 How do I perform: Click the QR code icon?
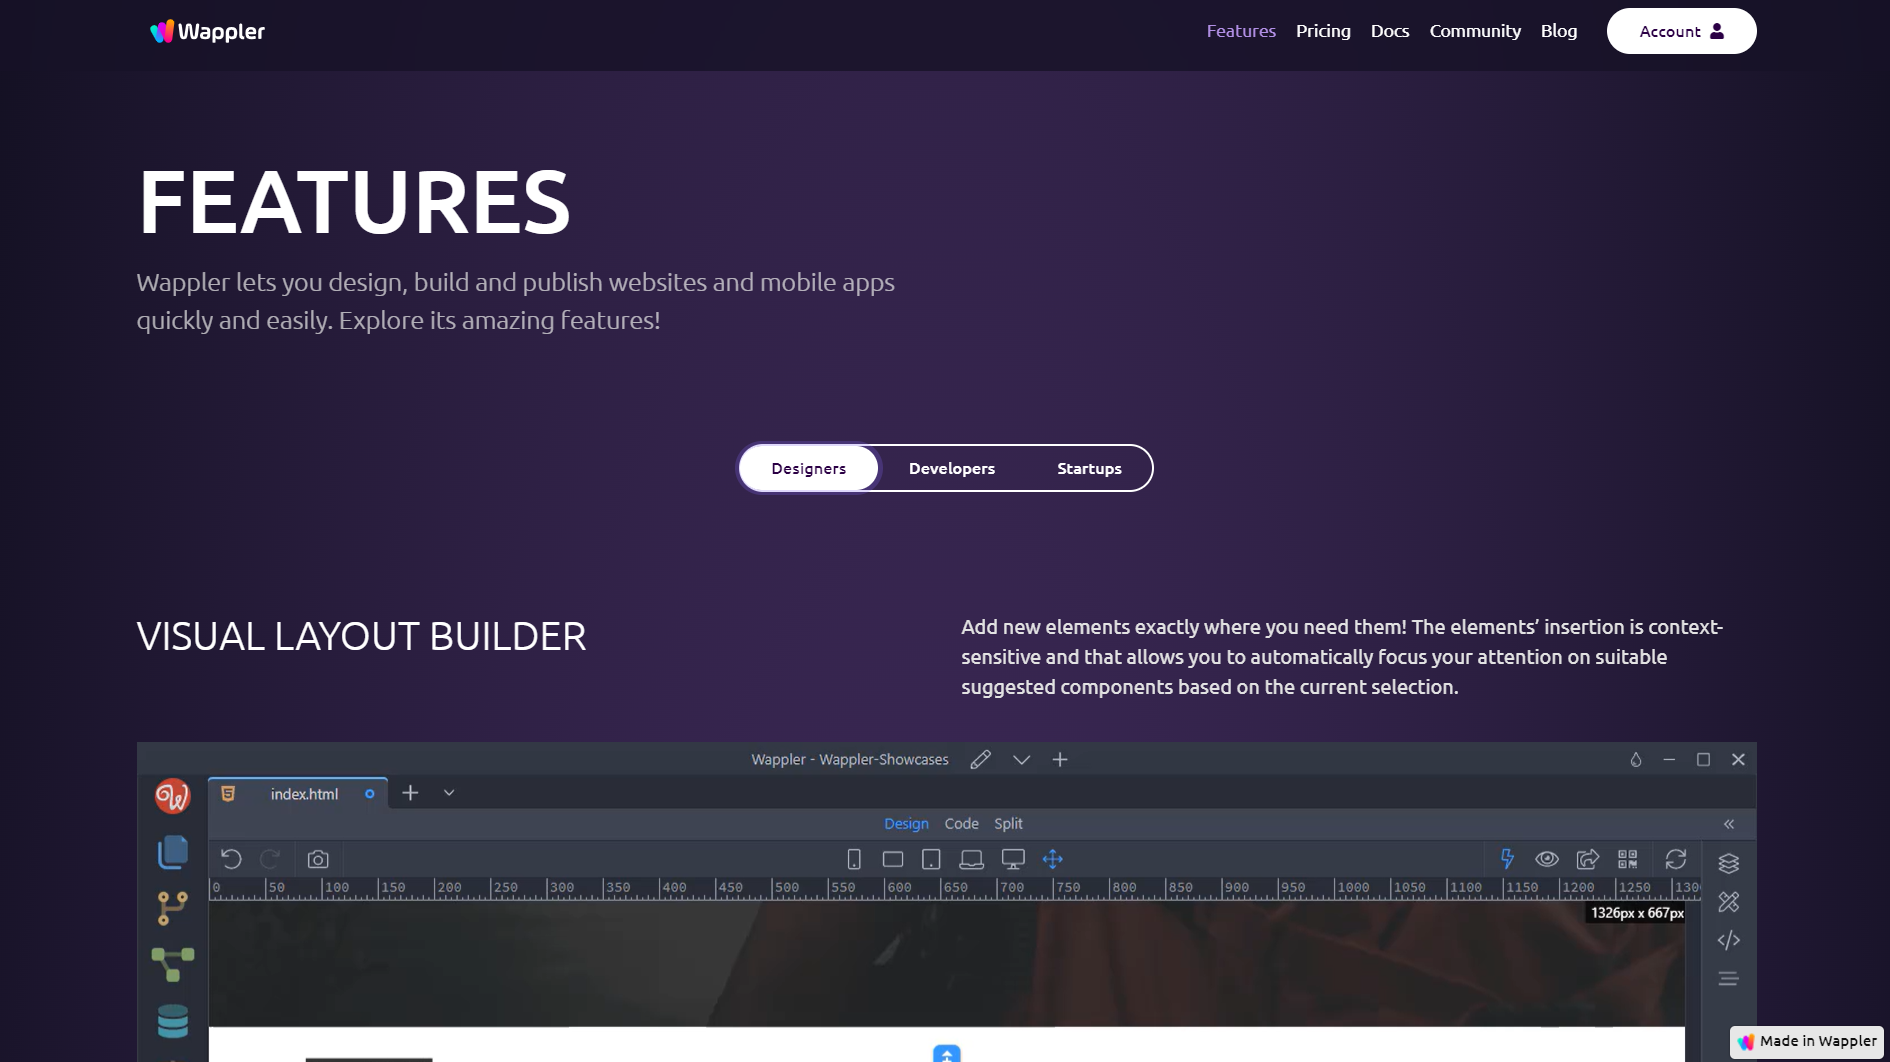(1628, 859)
